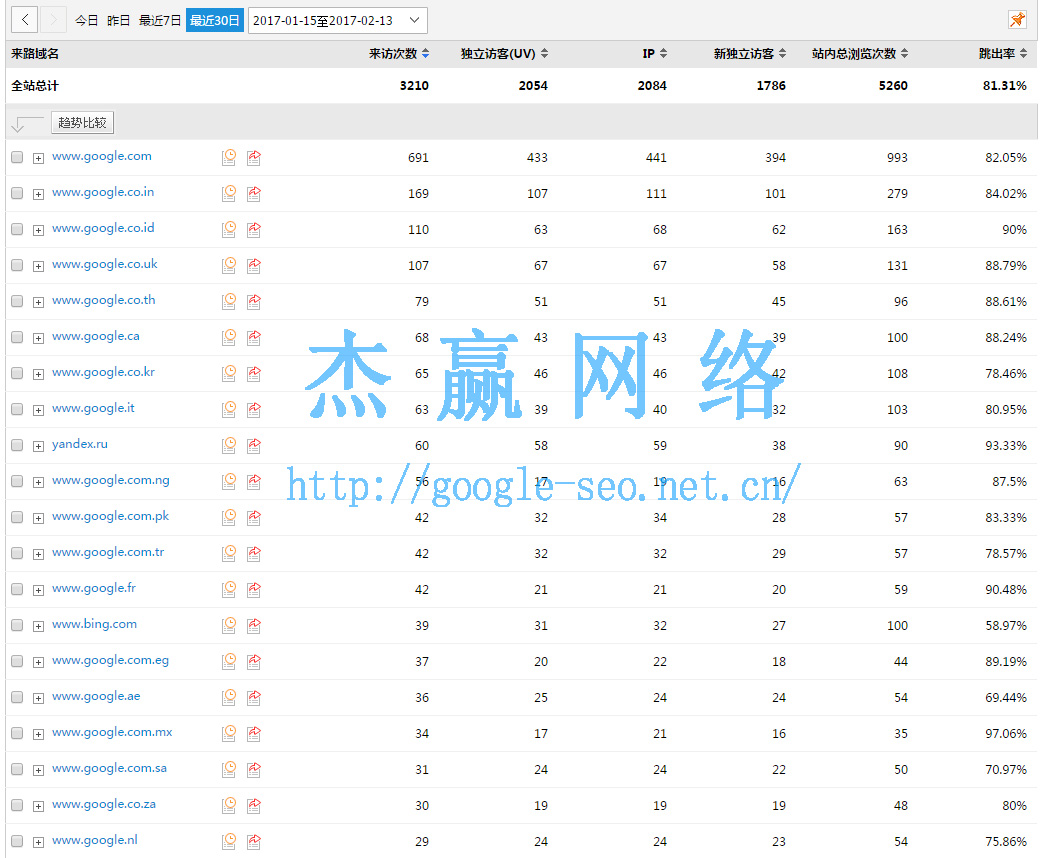This screenshot has width=1048, height=858.
Task: Expand the www.google.co.kr row
Action: (x=38, y=374)
